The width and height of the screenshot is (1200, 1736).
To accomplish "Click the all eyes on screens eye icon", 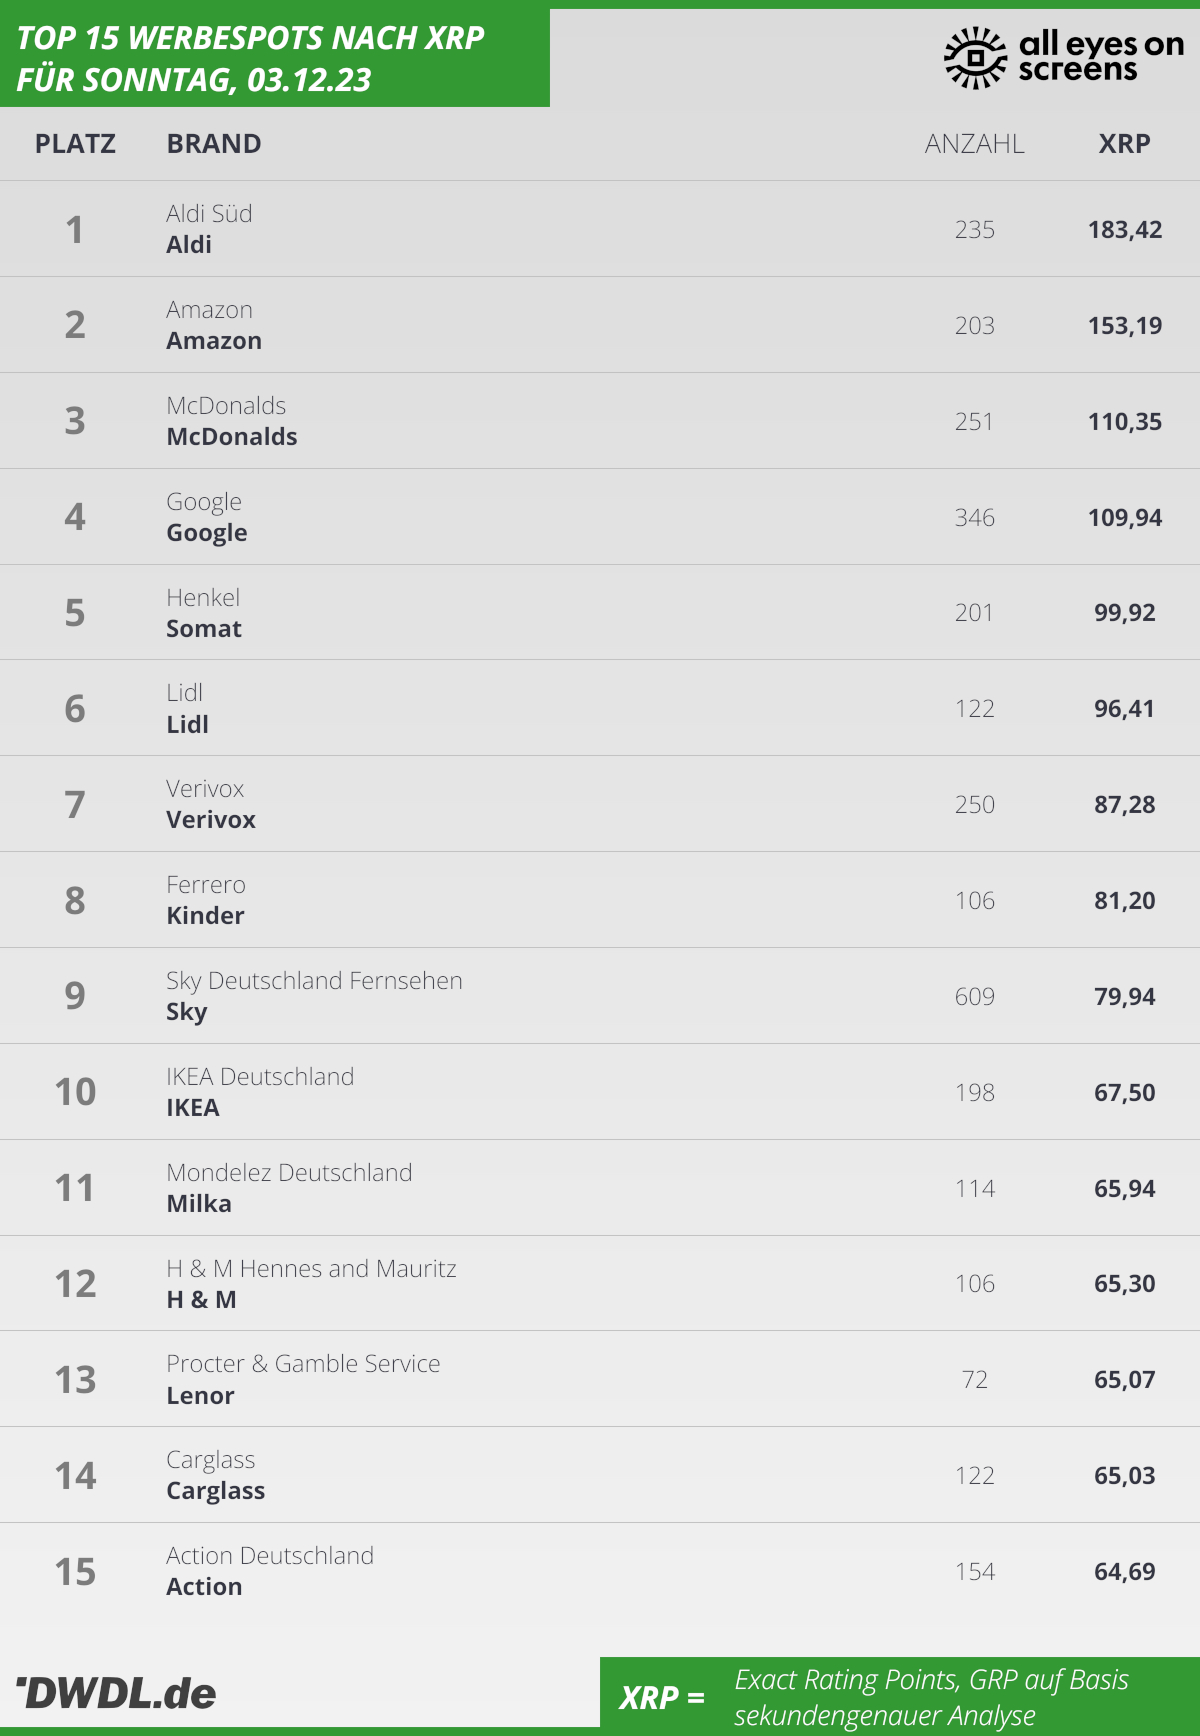I will (x=975, y=58).
